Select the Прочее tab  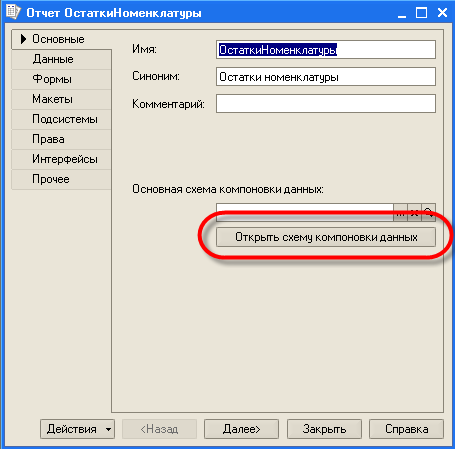point(61,179)
